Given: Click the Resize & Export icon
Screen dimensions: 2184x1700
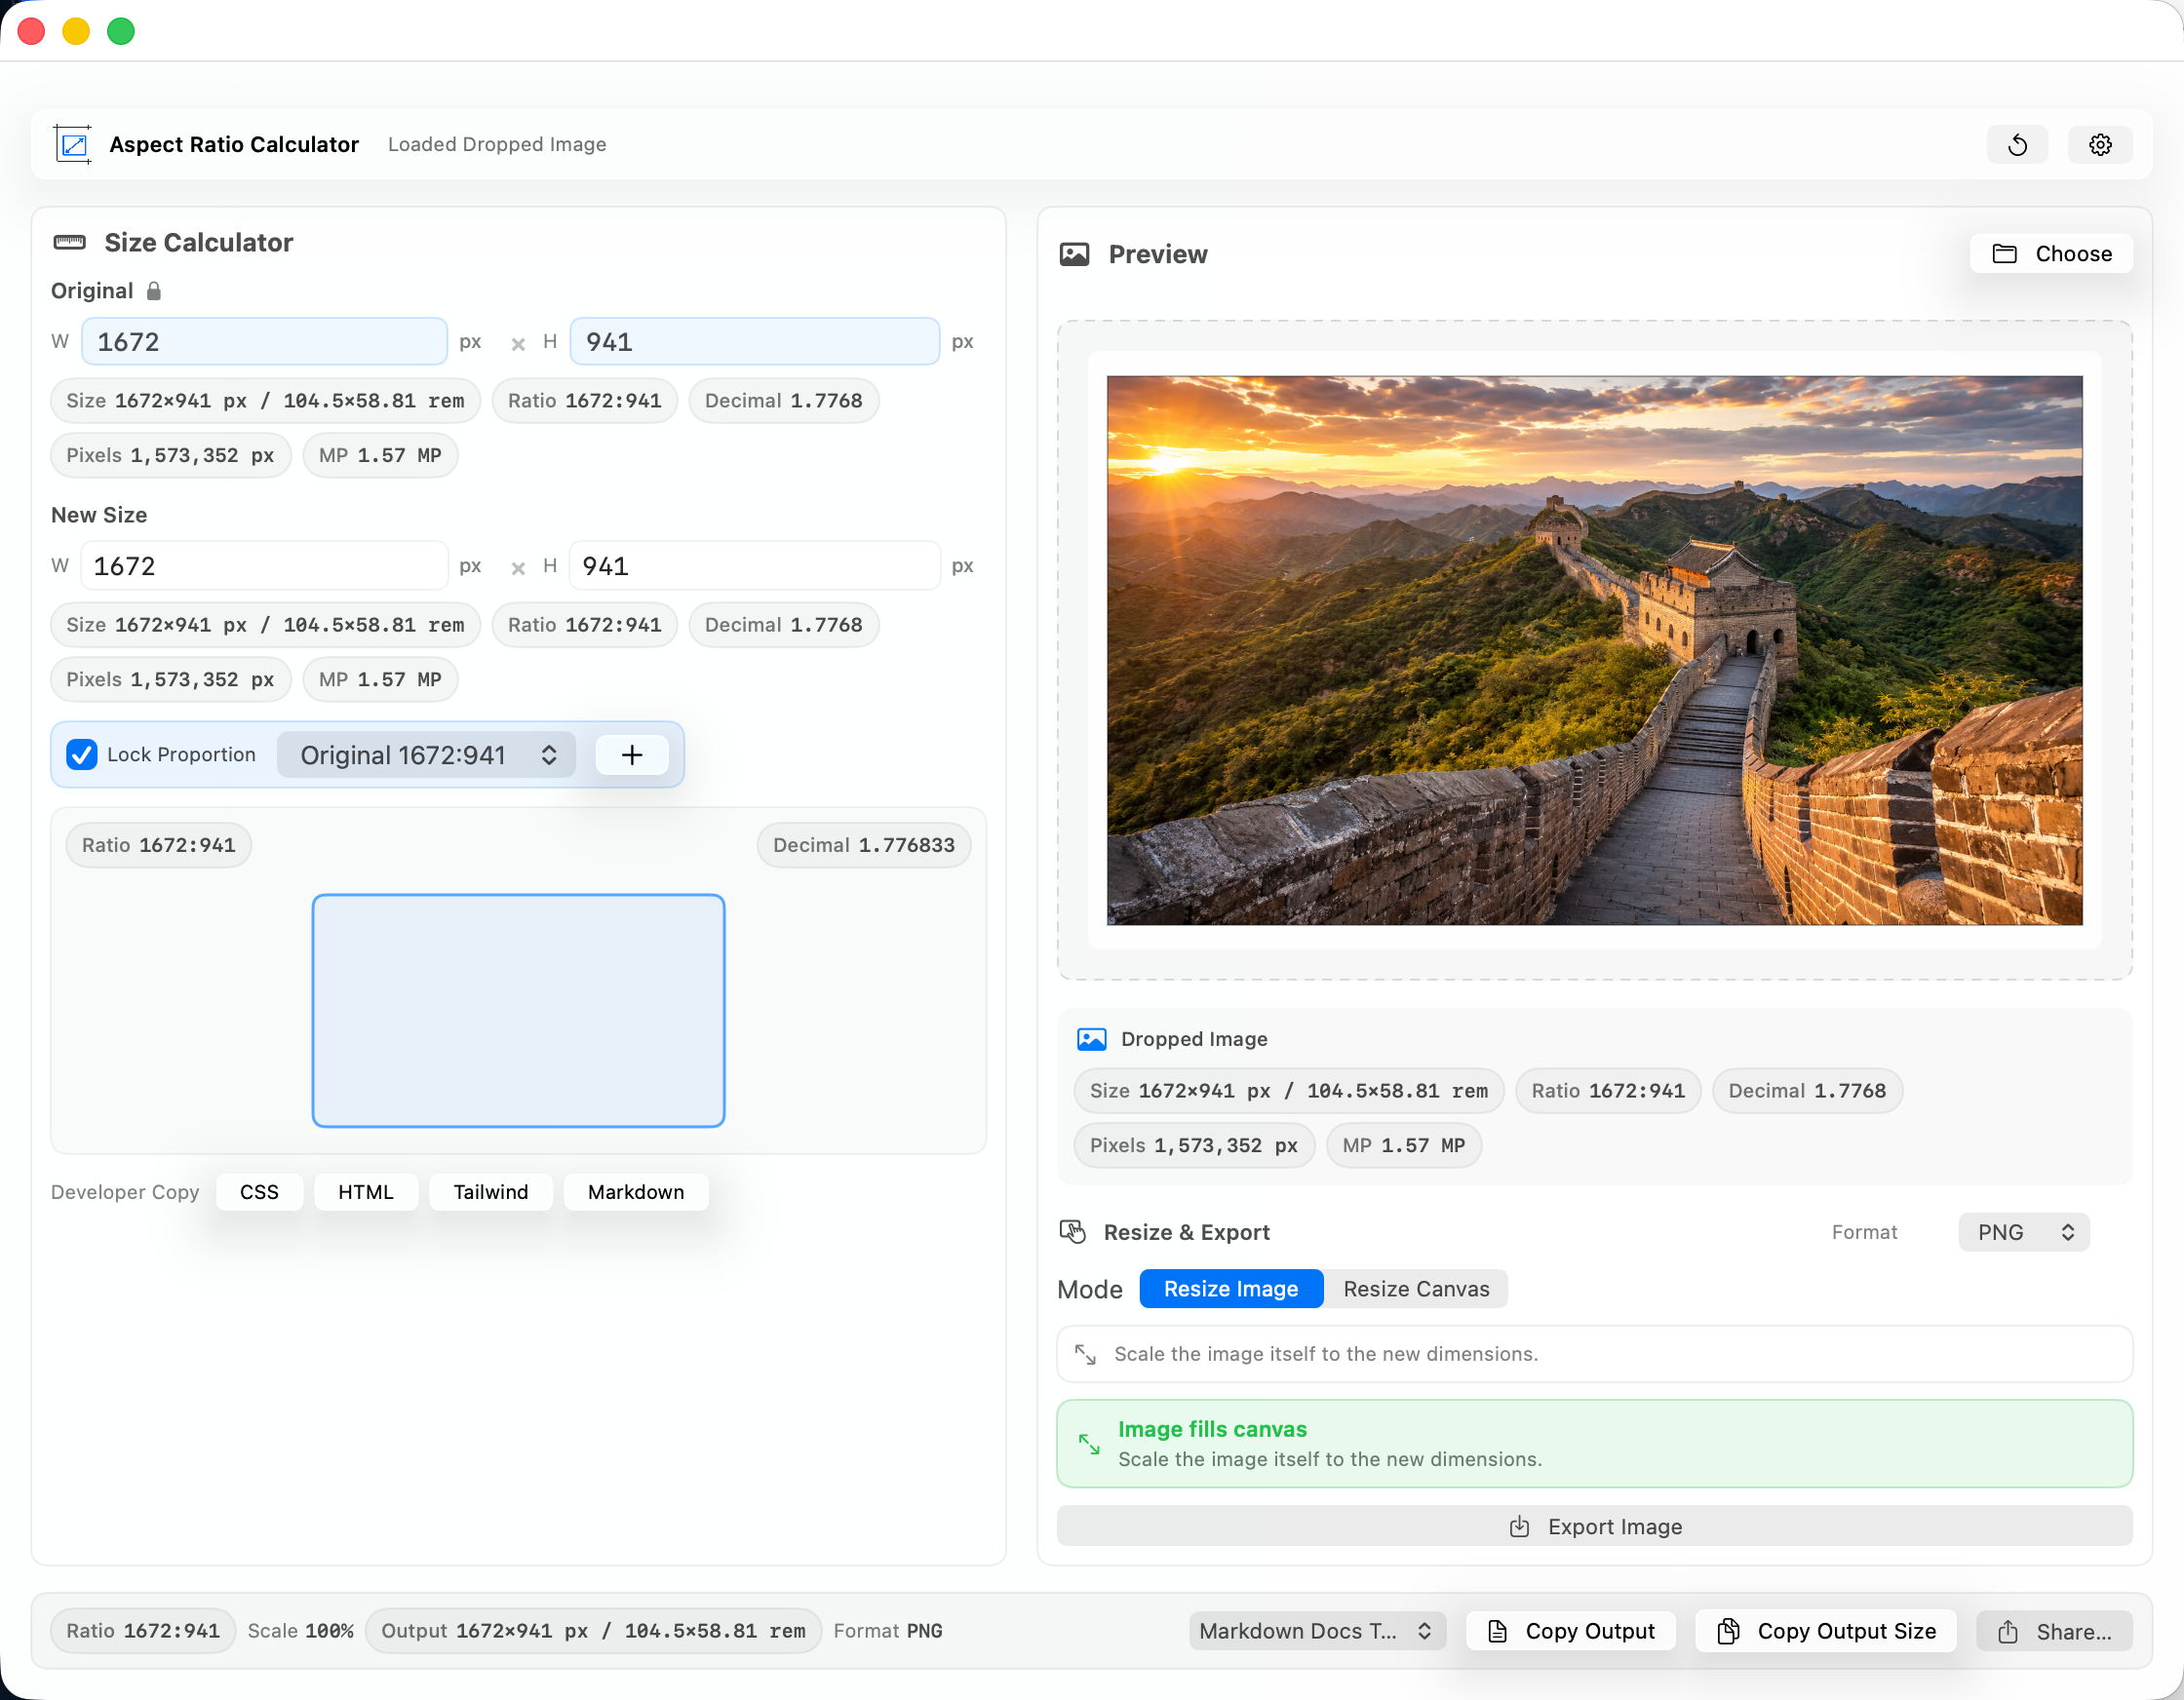Looking at the screenshot, I should tap(1073, 1232).
